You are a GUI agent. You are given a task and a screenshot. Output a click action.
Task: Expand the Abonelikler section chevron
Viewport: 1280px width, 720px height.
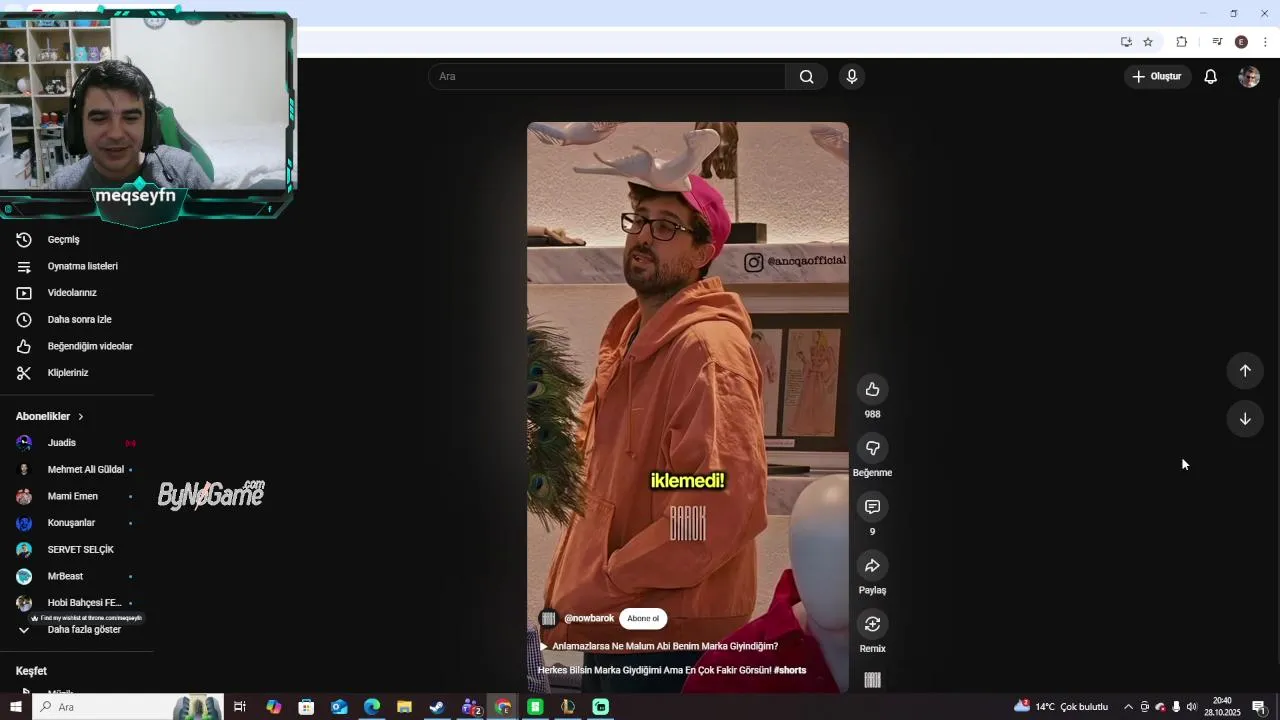(81, 416)
